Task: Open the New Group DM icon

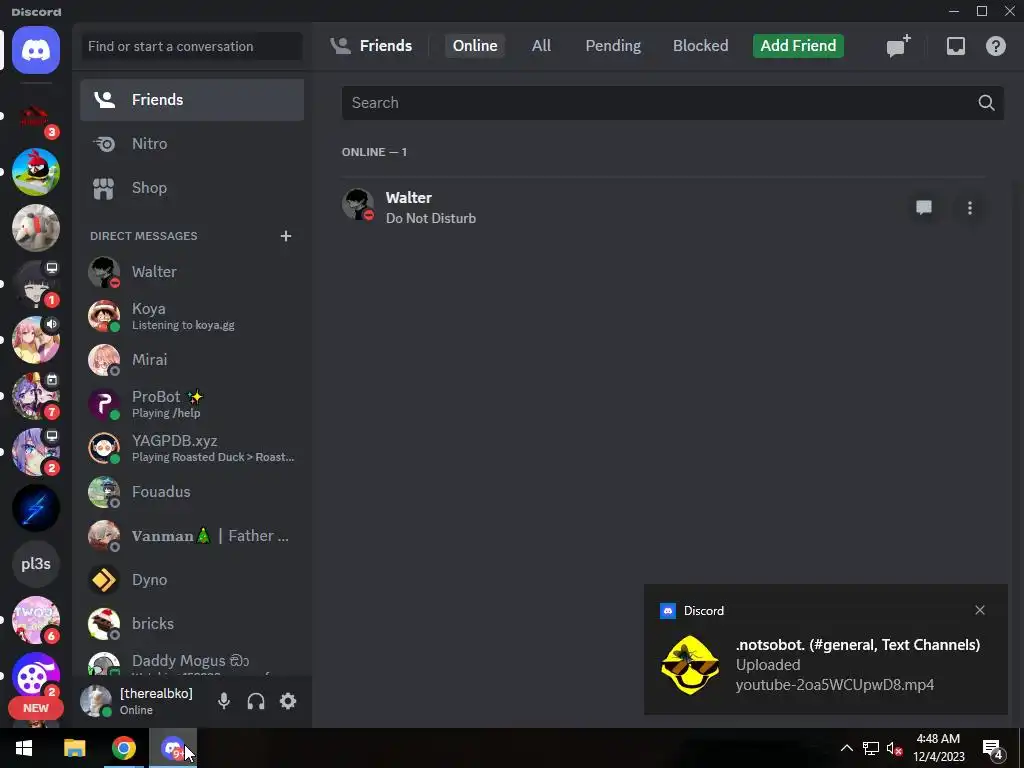Action: pos(898,46)
